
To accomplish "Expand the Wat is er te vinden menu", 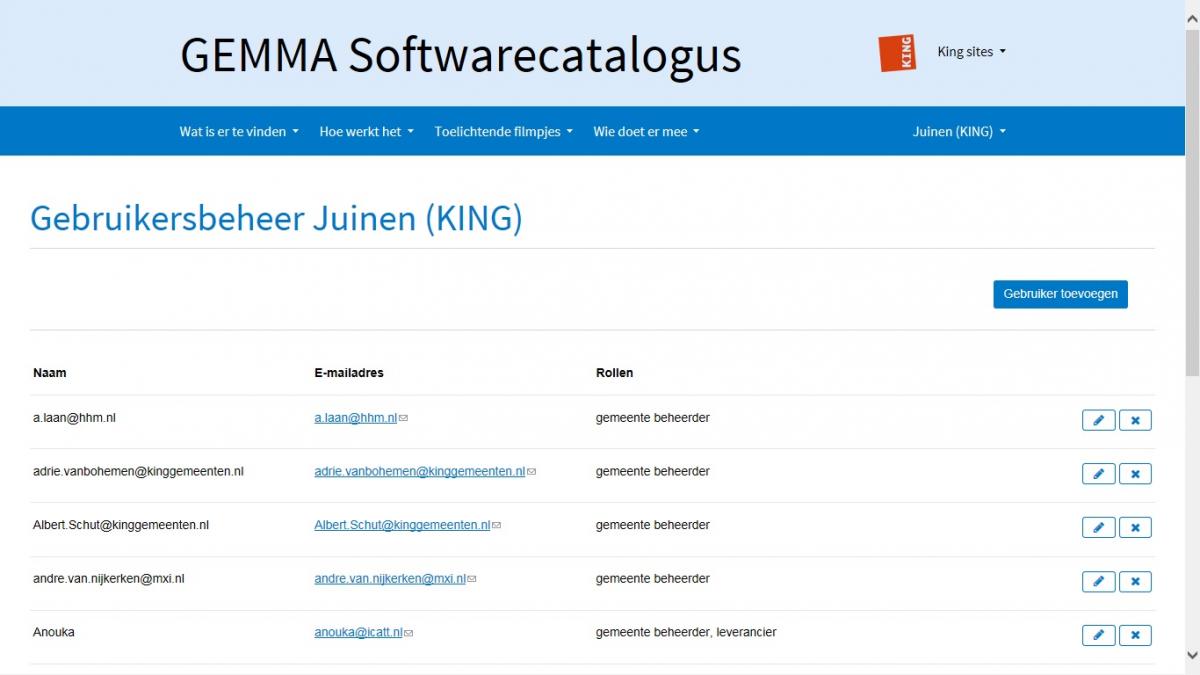I will (239, 131).
